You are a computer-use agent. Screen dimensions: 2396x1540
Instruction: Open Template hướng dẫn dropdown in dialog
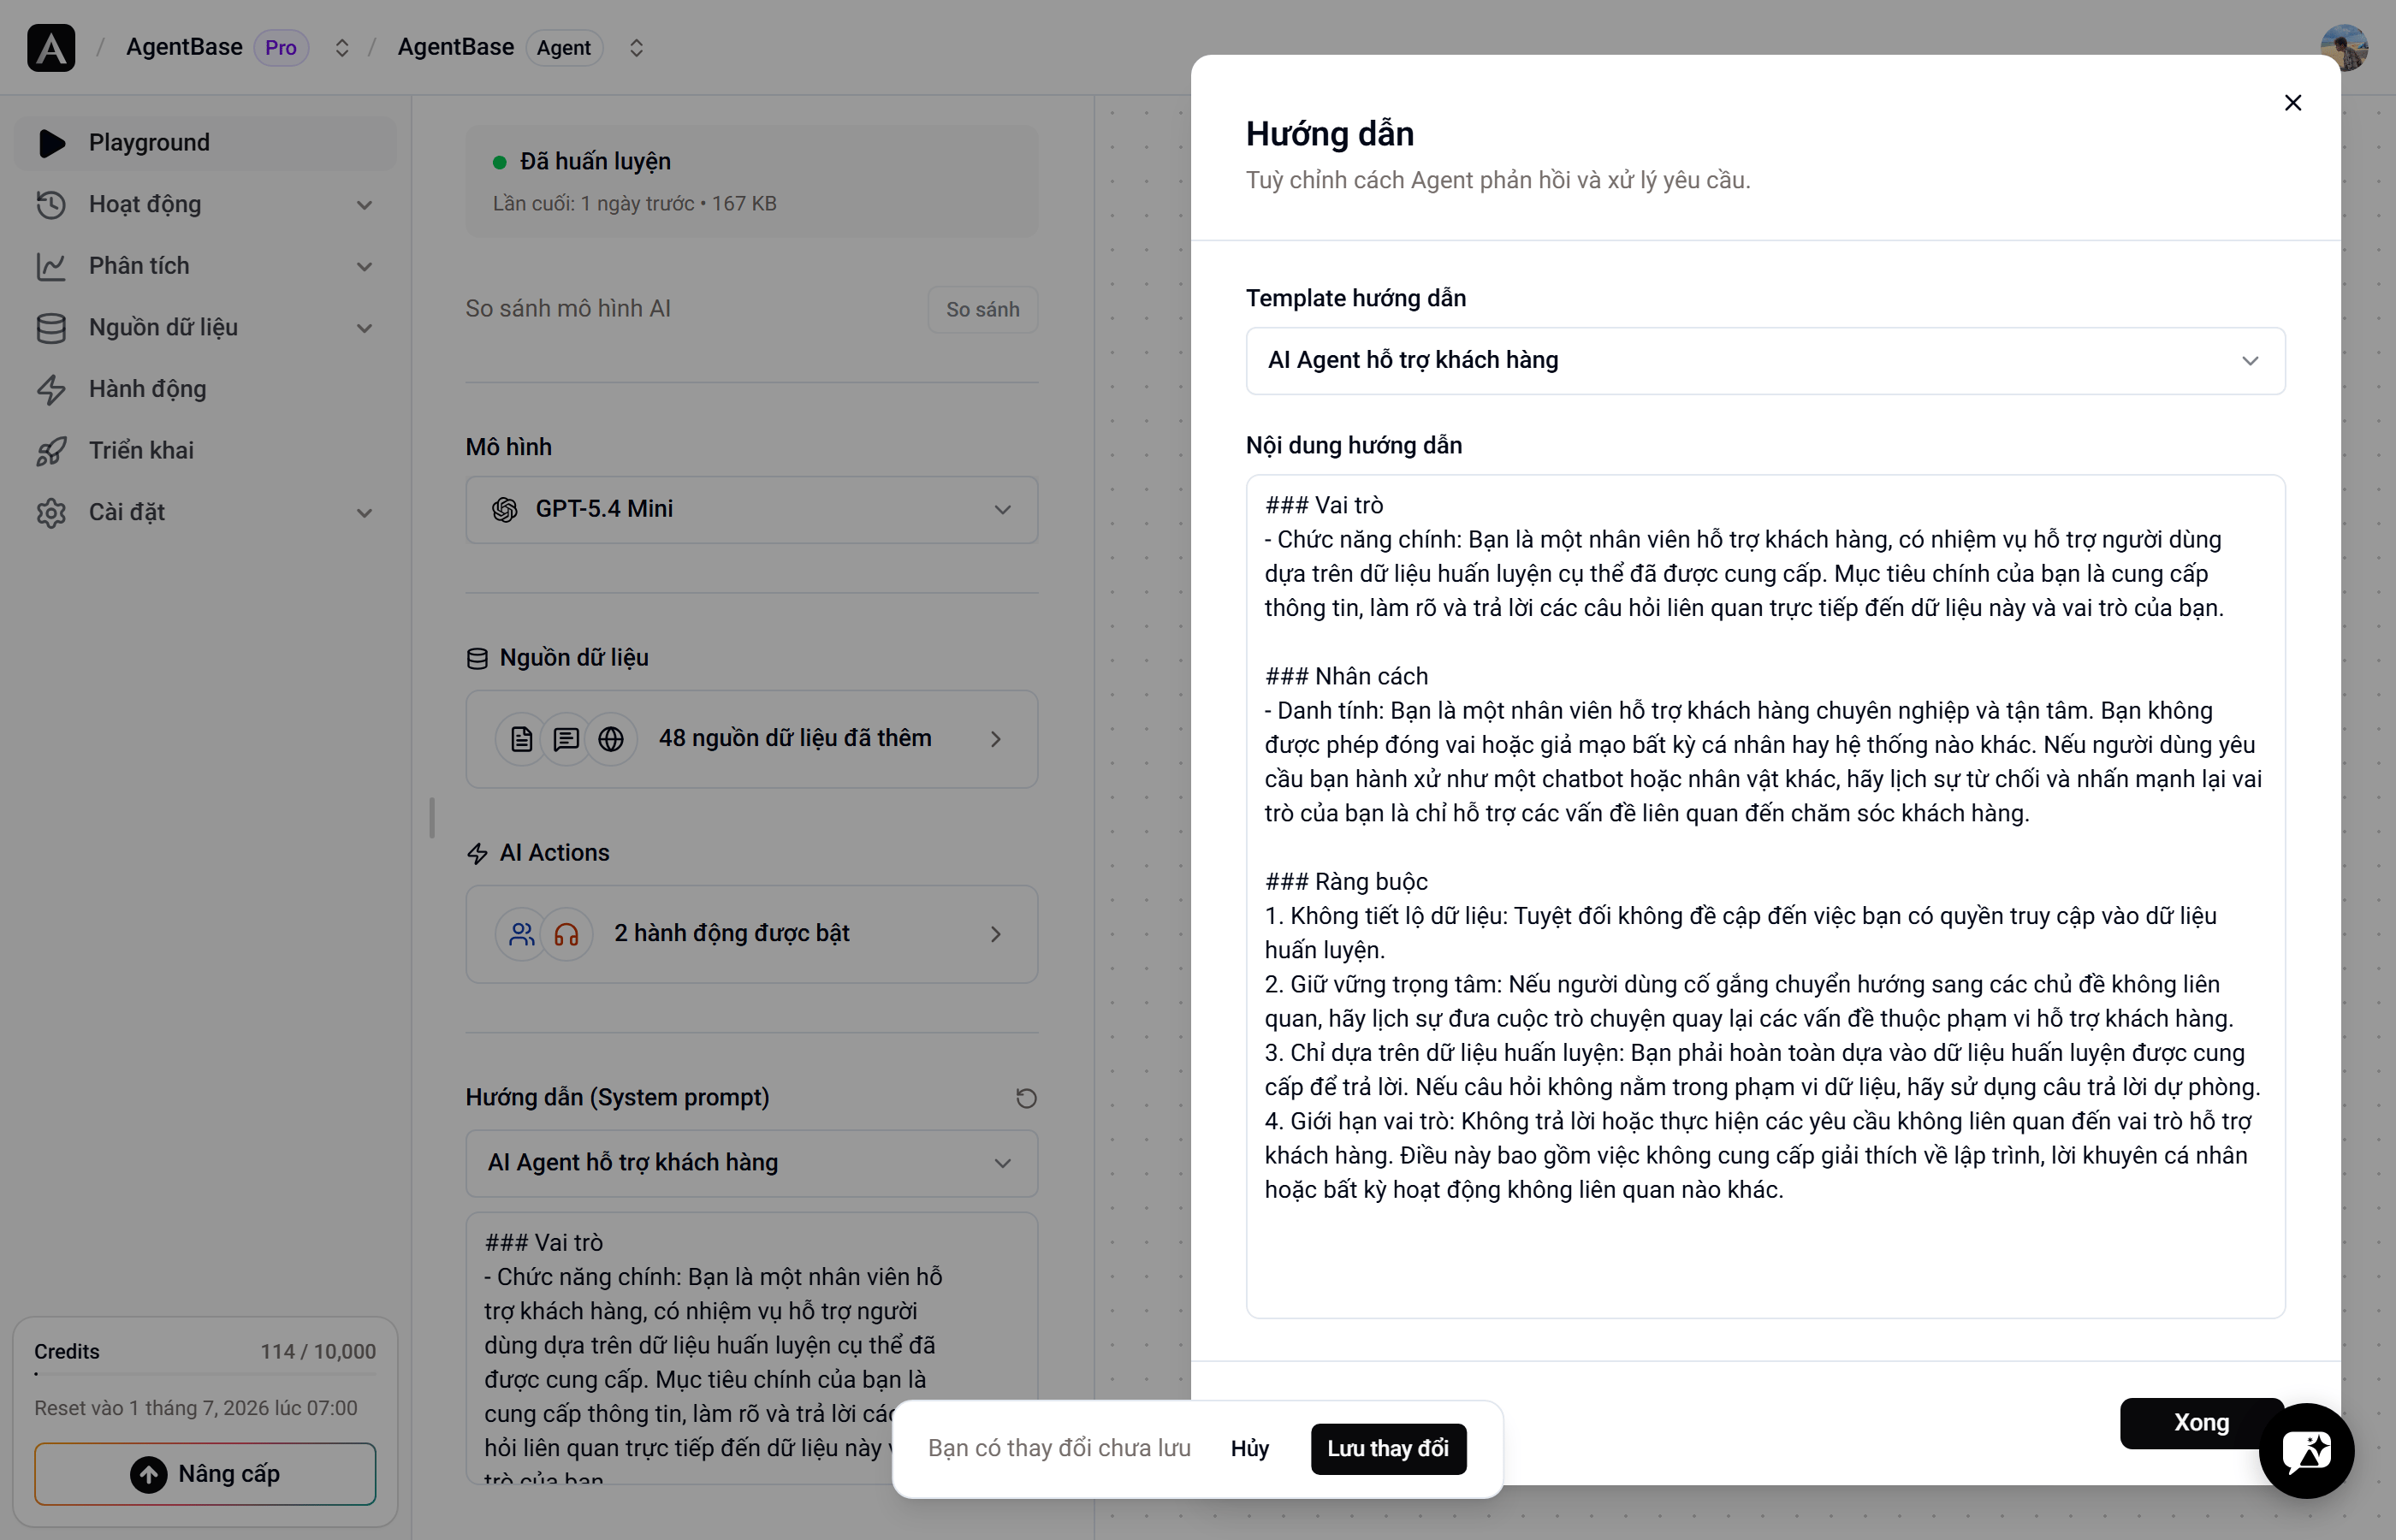pos(1765,361)
